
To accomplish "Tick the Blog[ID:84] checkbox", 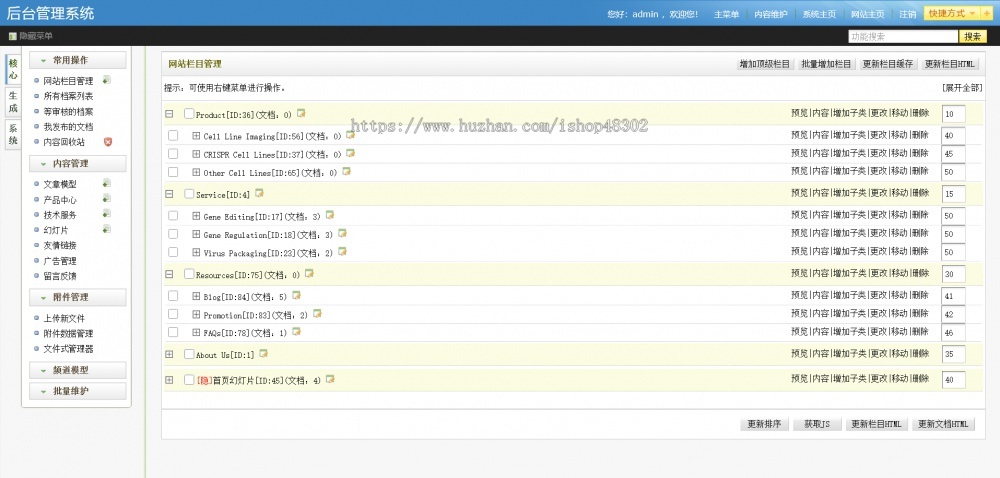I will [173, 296].
